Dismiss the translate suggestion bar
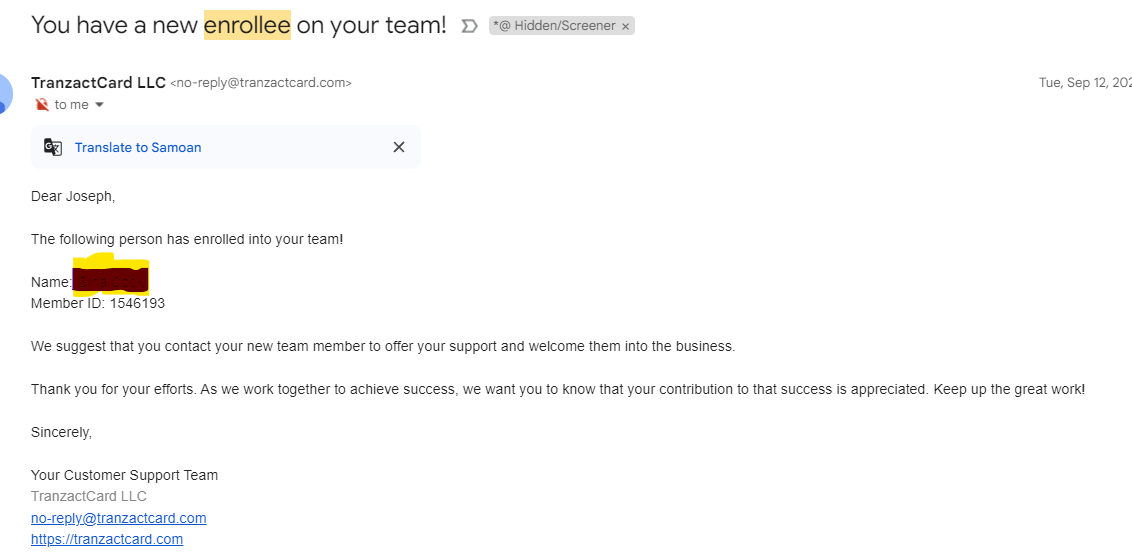The height and width of the screenshot is (560, 1132). (x=399, y=147)
